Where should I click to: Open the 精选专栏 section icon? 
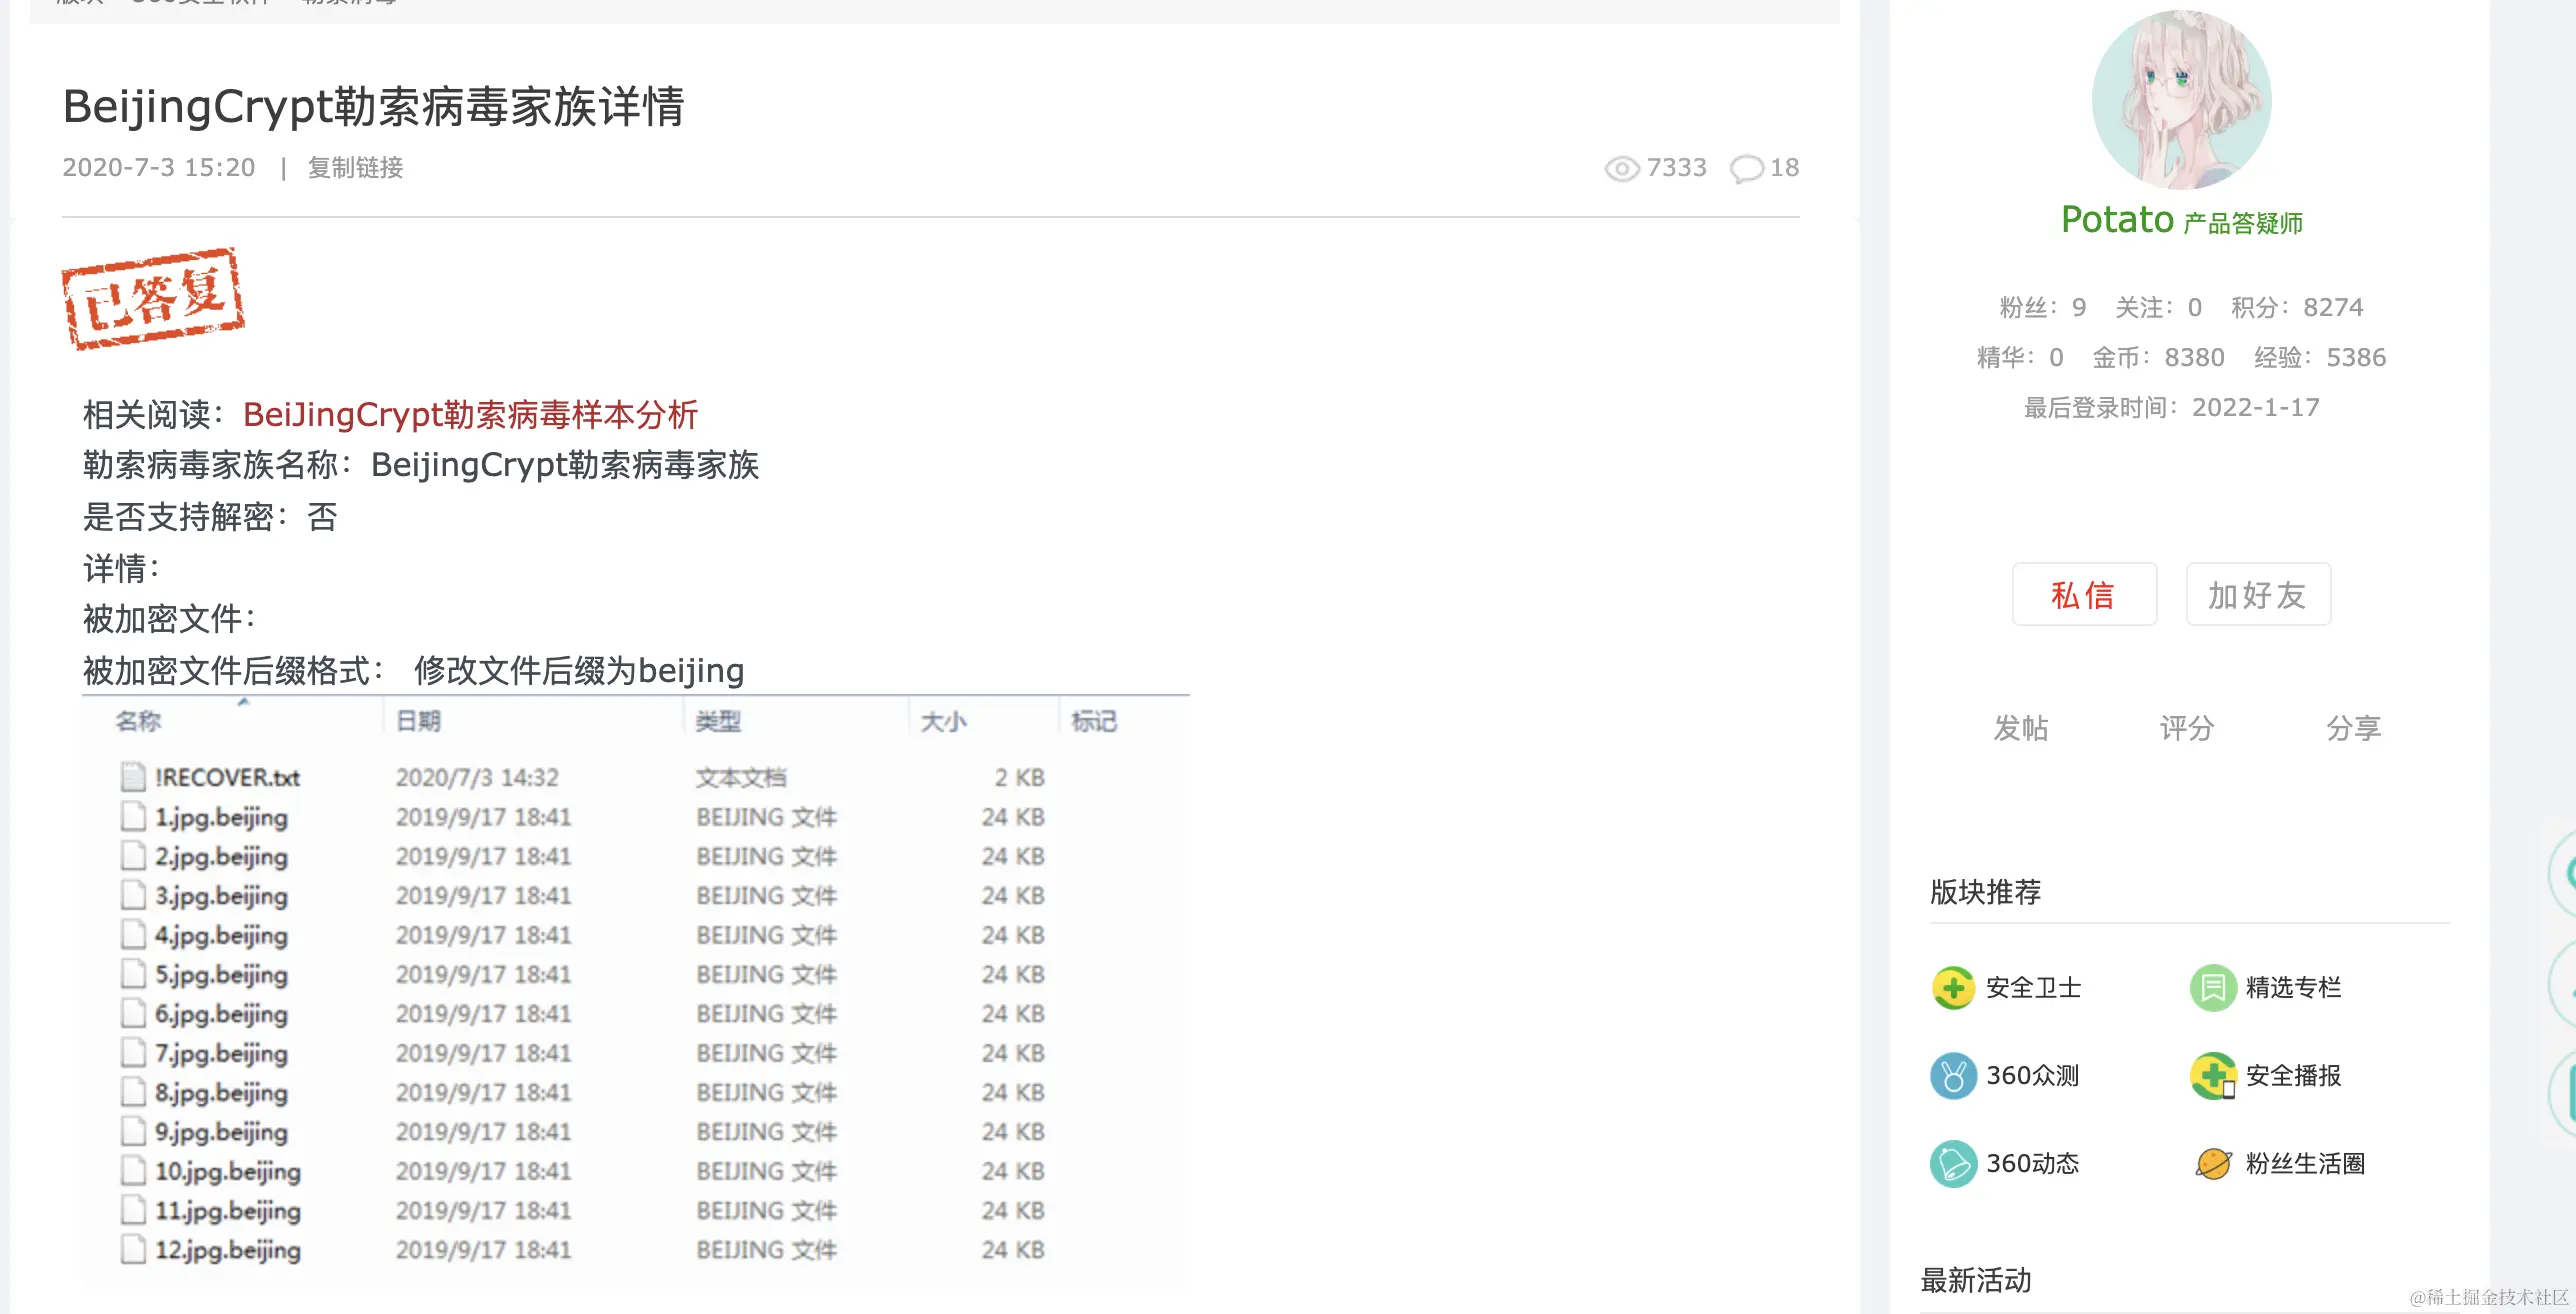2213,987
